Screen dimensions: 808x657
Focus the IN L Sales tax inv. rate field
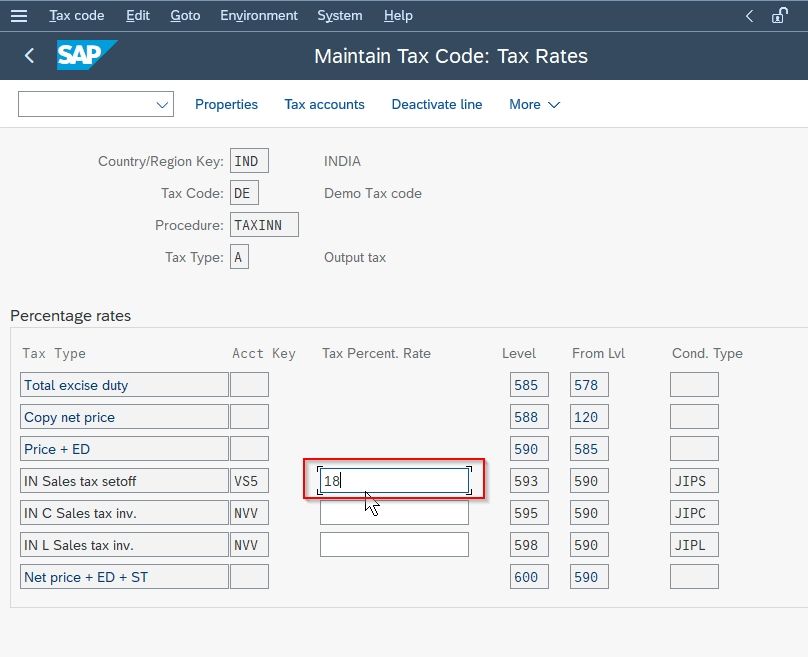pyautogui.click(x=394, y=545)
